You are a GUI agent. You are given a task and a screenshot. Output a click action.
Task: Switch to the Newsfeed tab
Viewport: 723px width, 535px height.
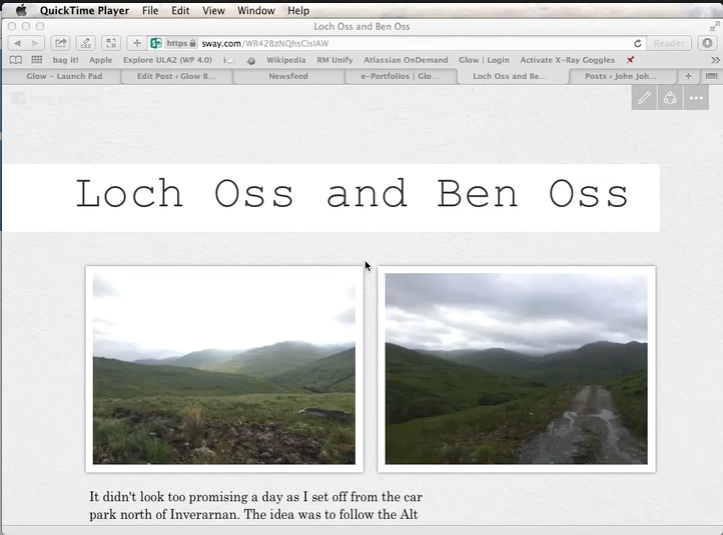pyautogui.click(x=288, y=76)
